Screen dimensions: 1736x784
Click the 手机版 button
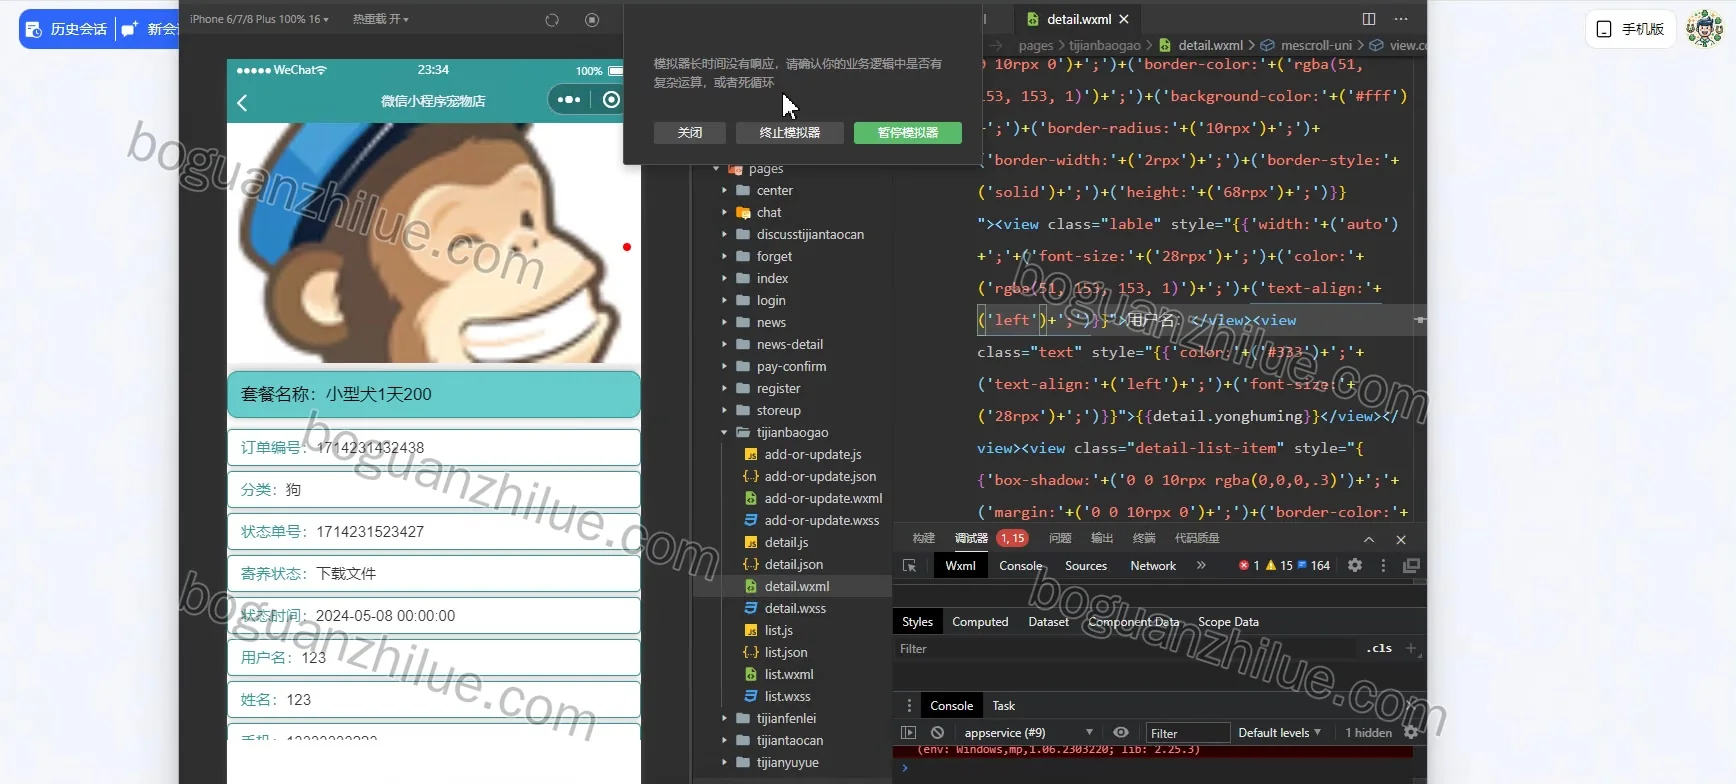pos(1631,29)
